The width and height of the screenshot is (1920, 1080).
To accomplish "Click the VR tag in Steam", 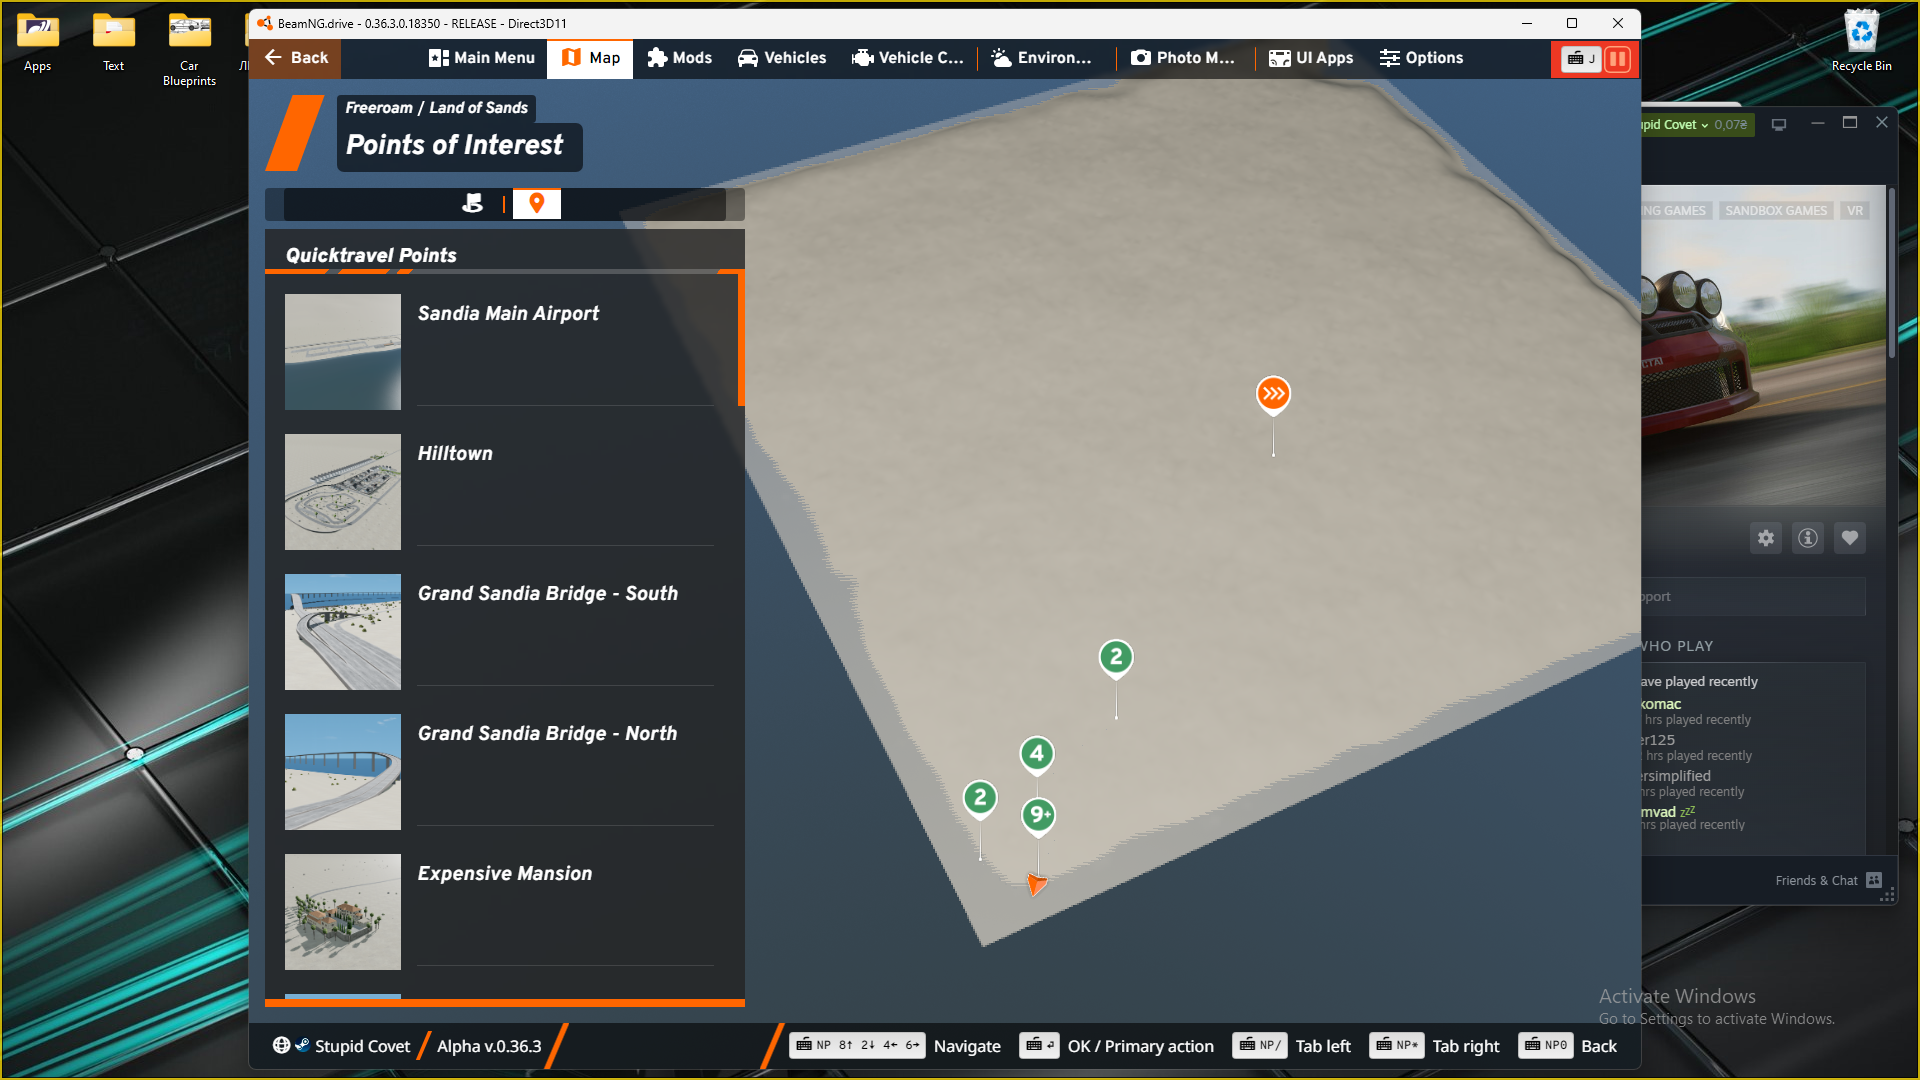I will [x=1855, y=211].
